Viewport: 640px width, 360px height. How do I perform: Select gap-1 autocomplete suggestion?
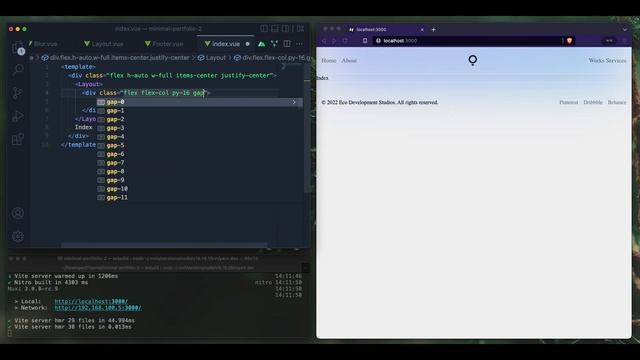click(x=199, y=111)
